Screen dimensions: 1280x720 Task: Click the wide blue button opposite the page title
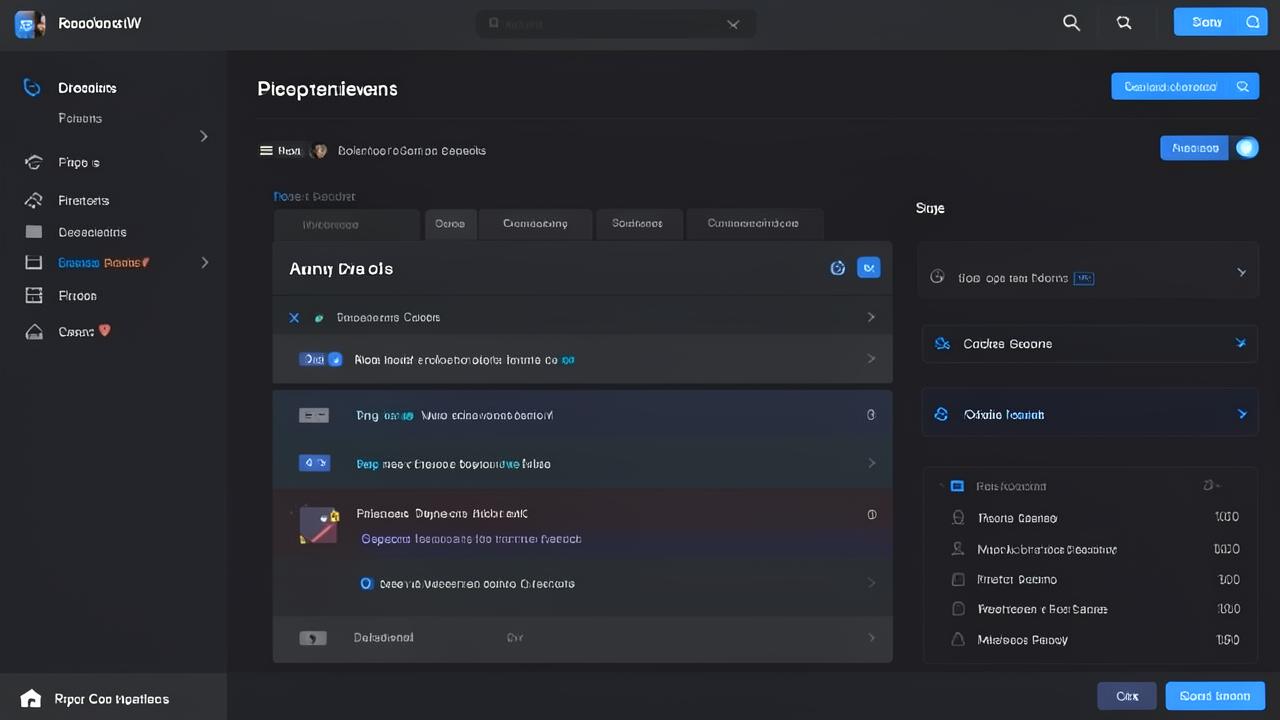coord(1184,86)
